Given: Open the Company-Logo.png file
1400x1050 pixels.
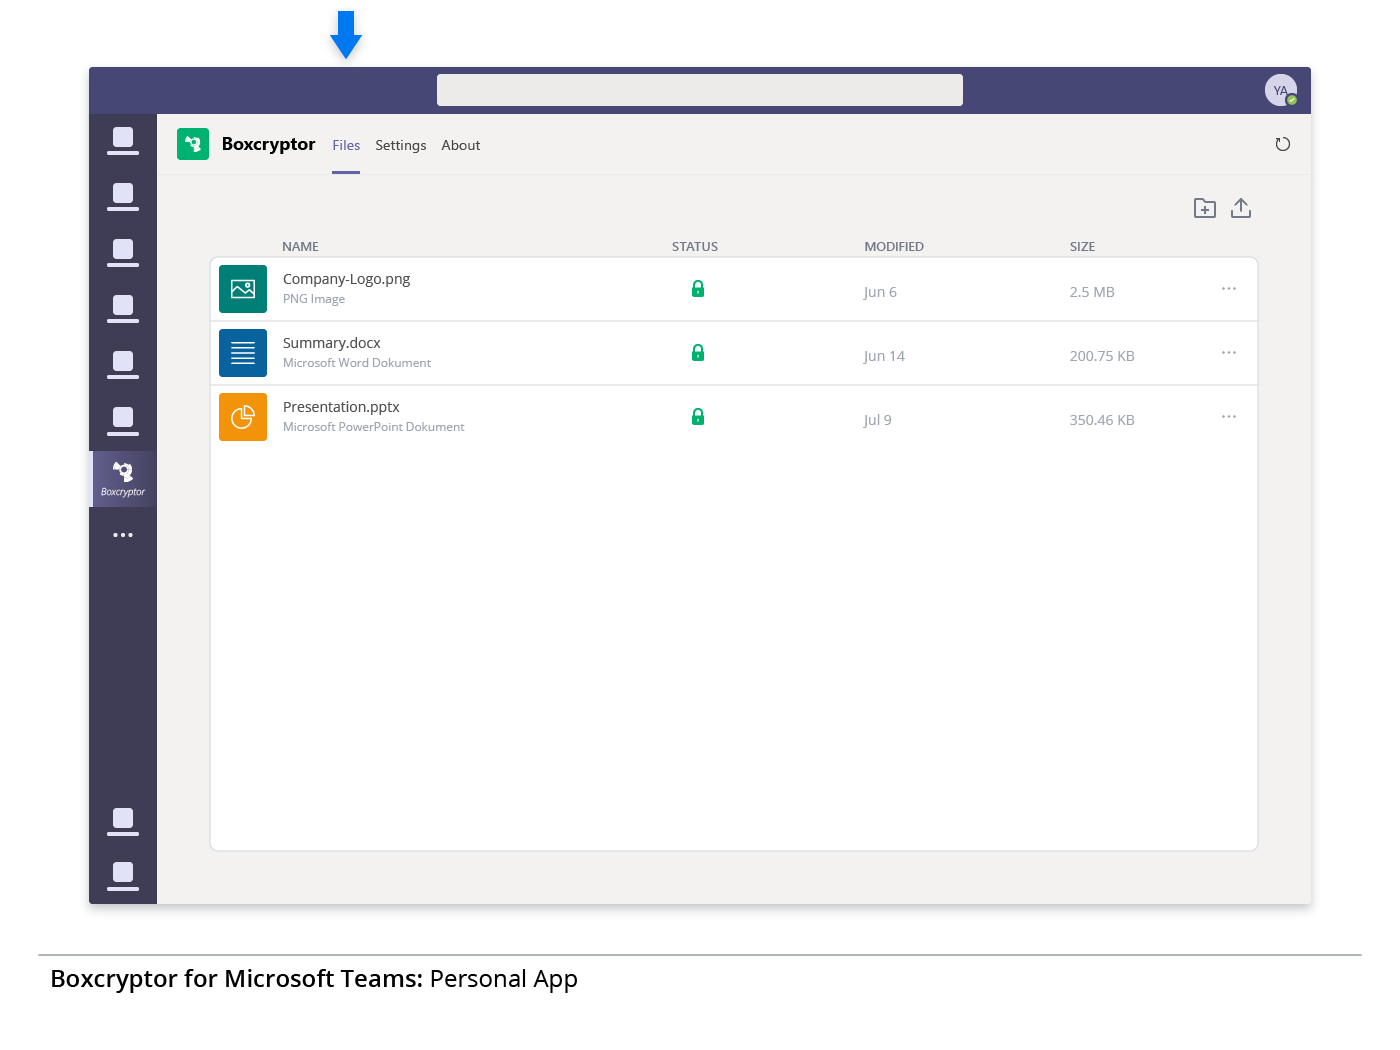Looking at the screenshot, I should (x=346, y=279).
